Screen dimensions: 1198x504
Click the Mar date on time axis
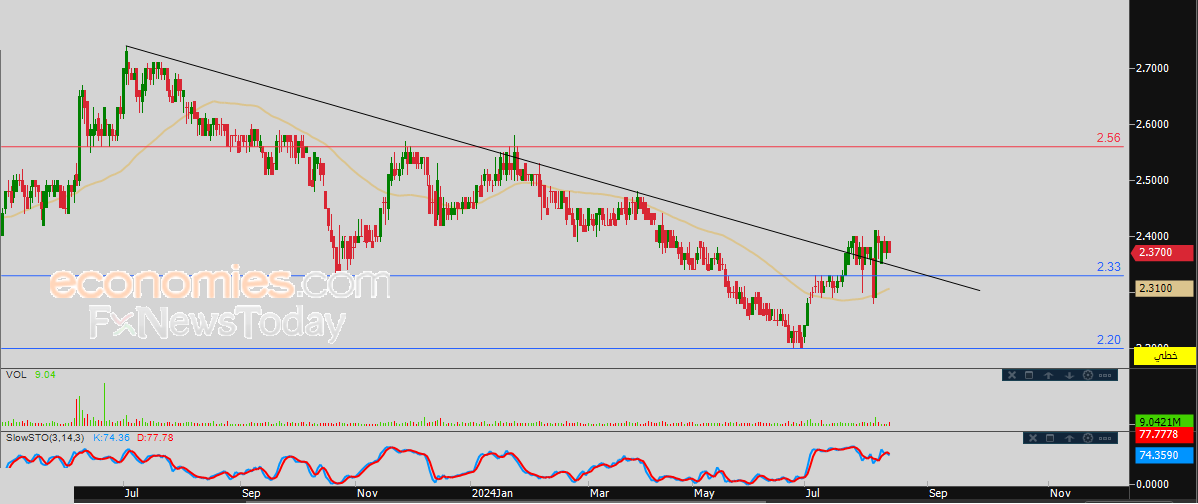[600, 493]
